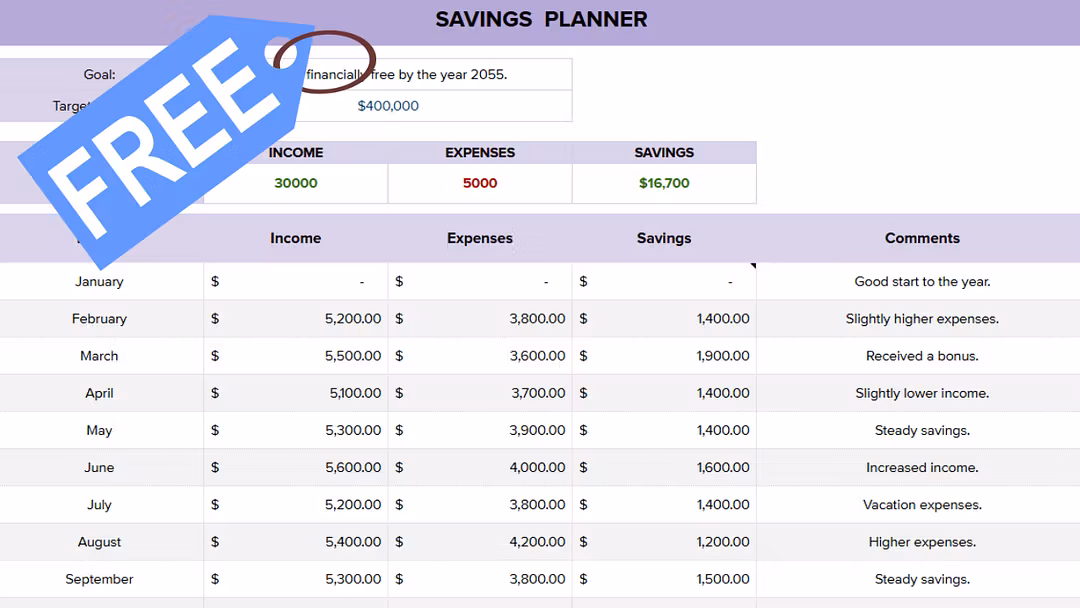Select March income cell showing 5,500.00

click(296, 356)
